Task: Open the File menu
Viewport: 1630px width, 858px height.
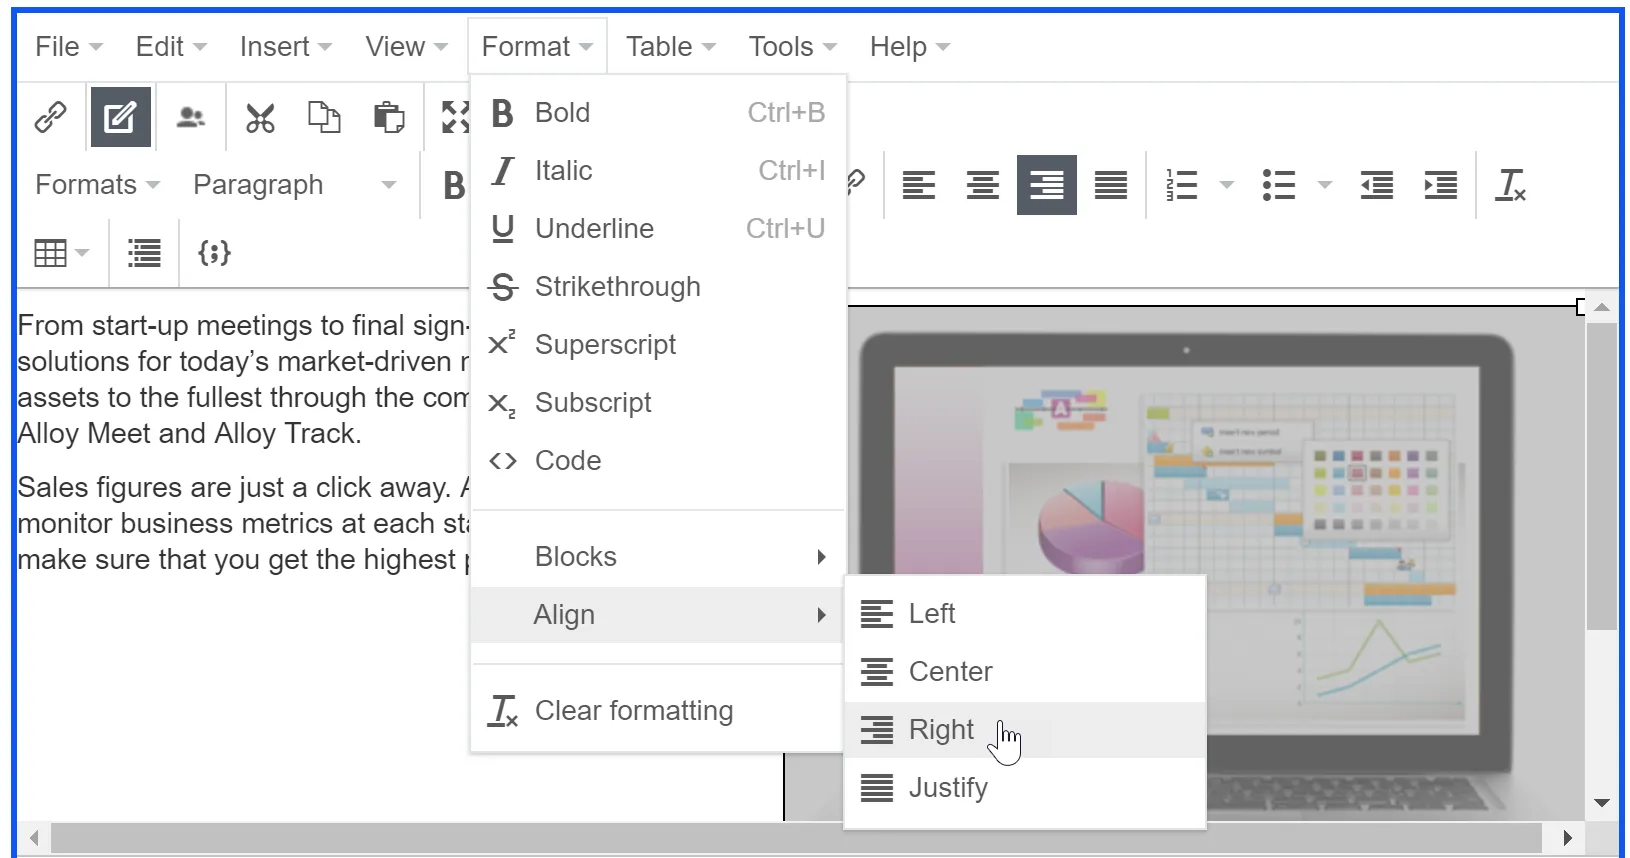Action: point(68,47)
